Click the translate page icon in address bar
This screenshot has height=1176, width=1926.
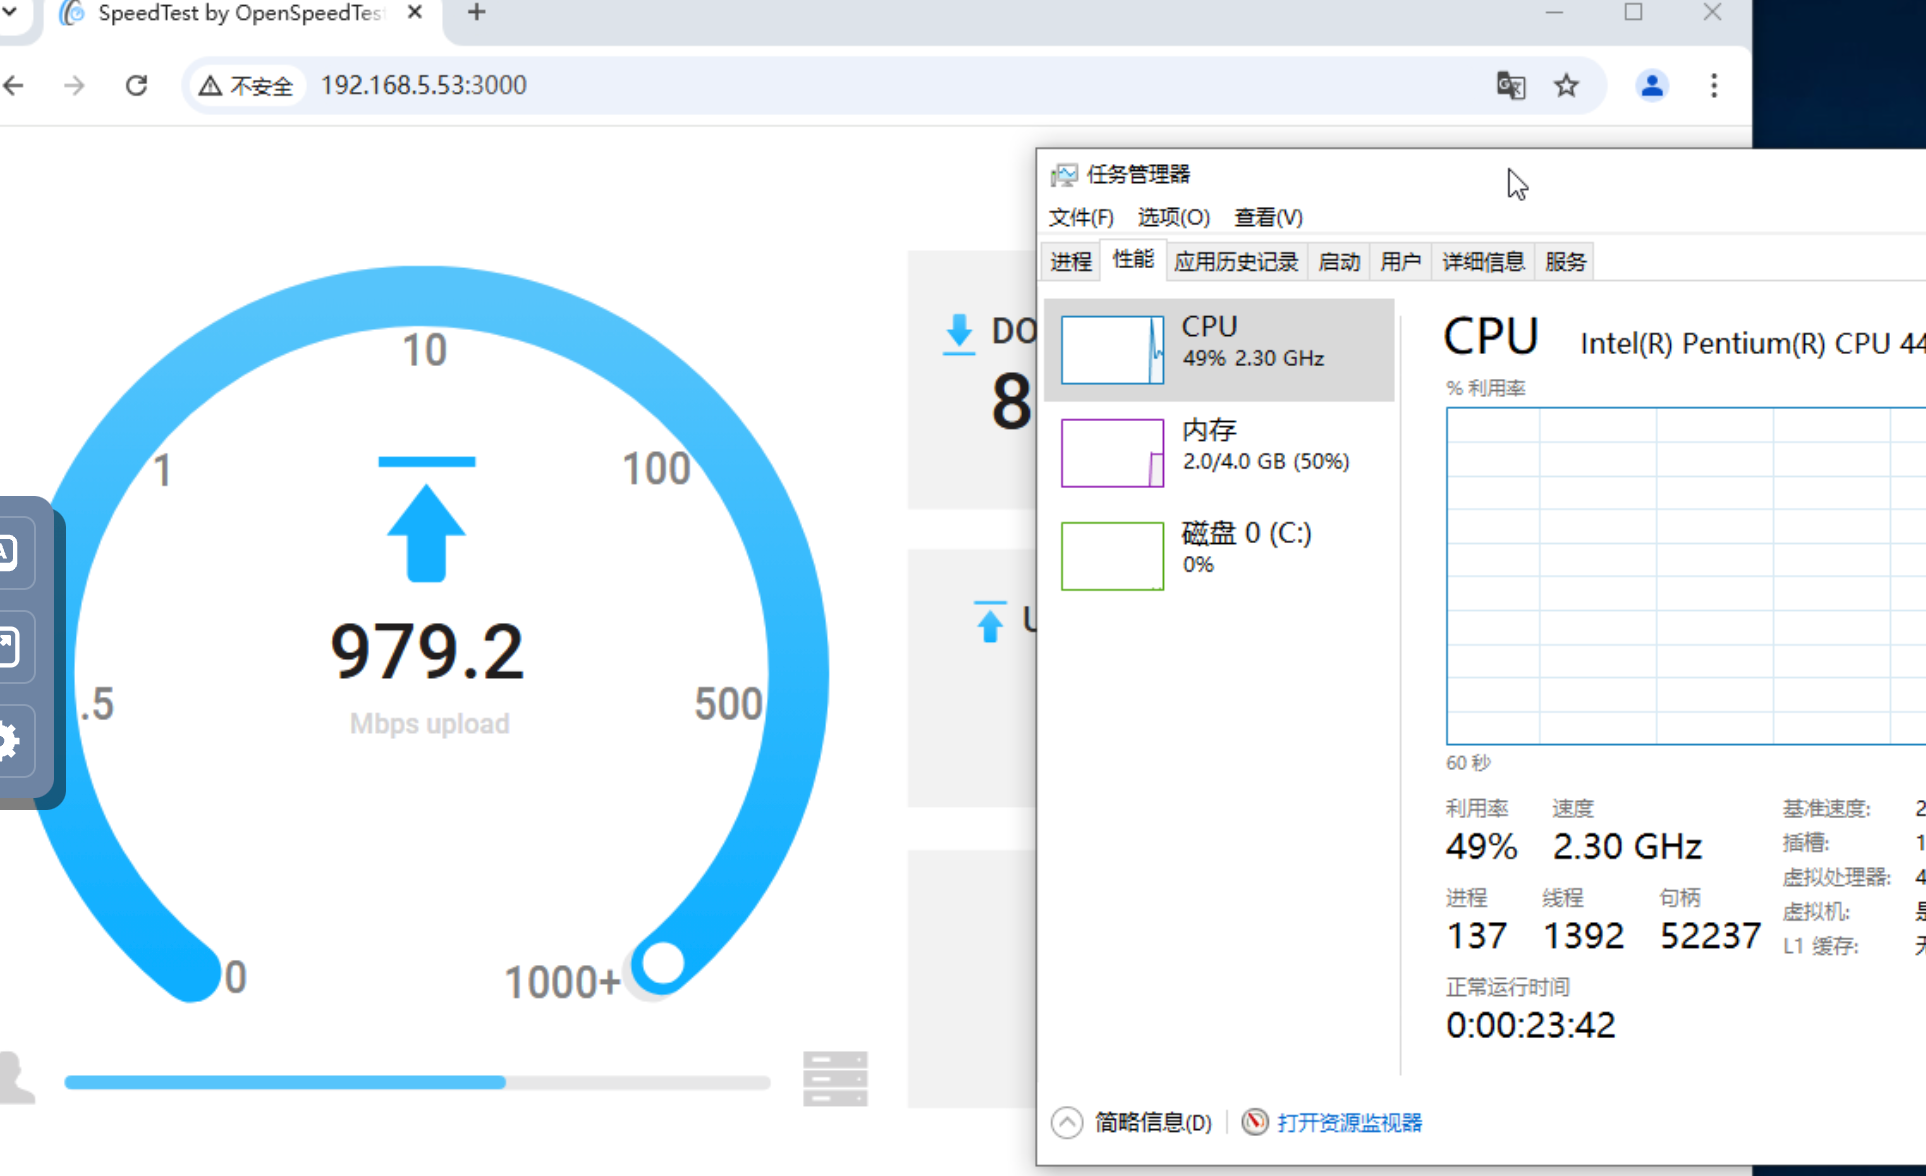(1510, 86)
